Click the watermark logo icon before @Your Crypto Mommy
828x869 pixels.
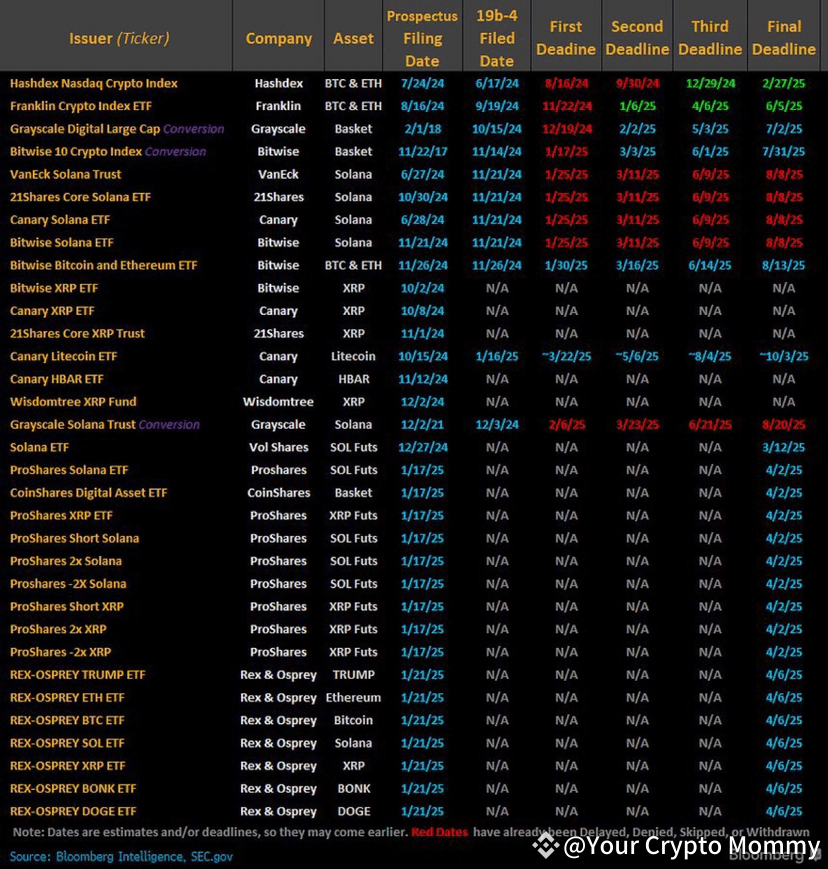tap(544, 847)
